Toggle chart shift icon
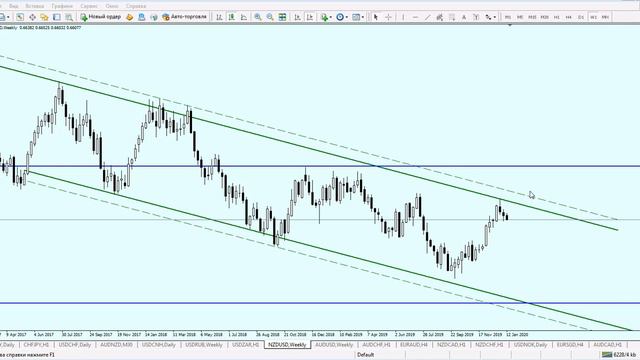 tap(310, 17)
